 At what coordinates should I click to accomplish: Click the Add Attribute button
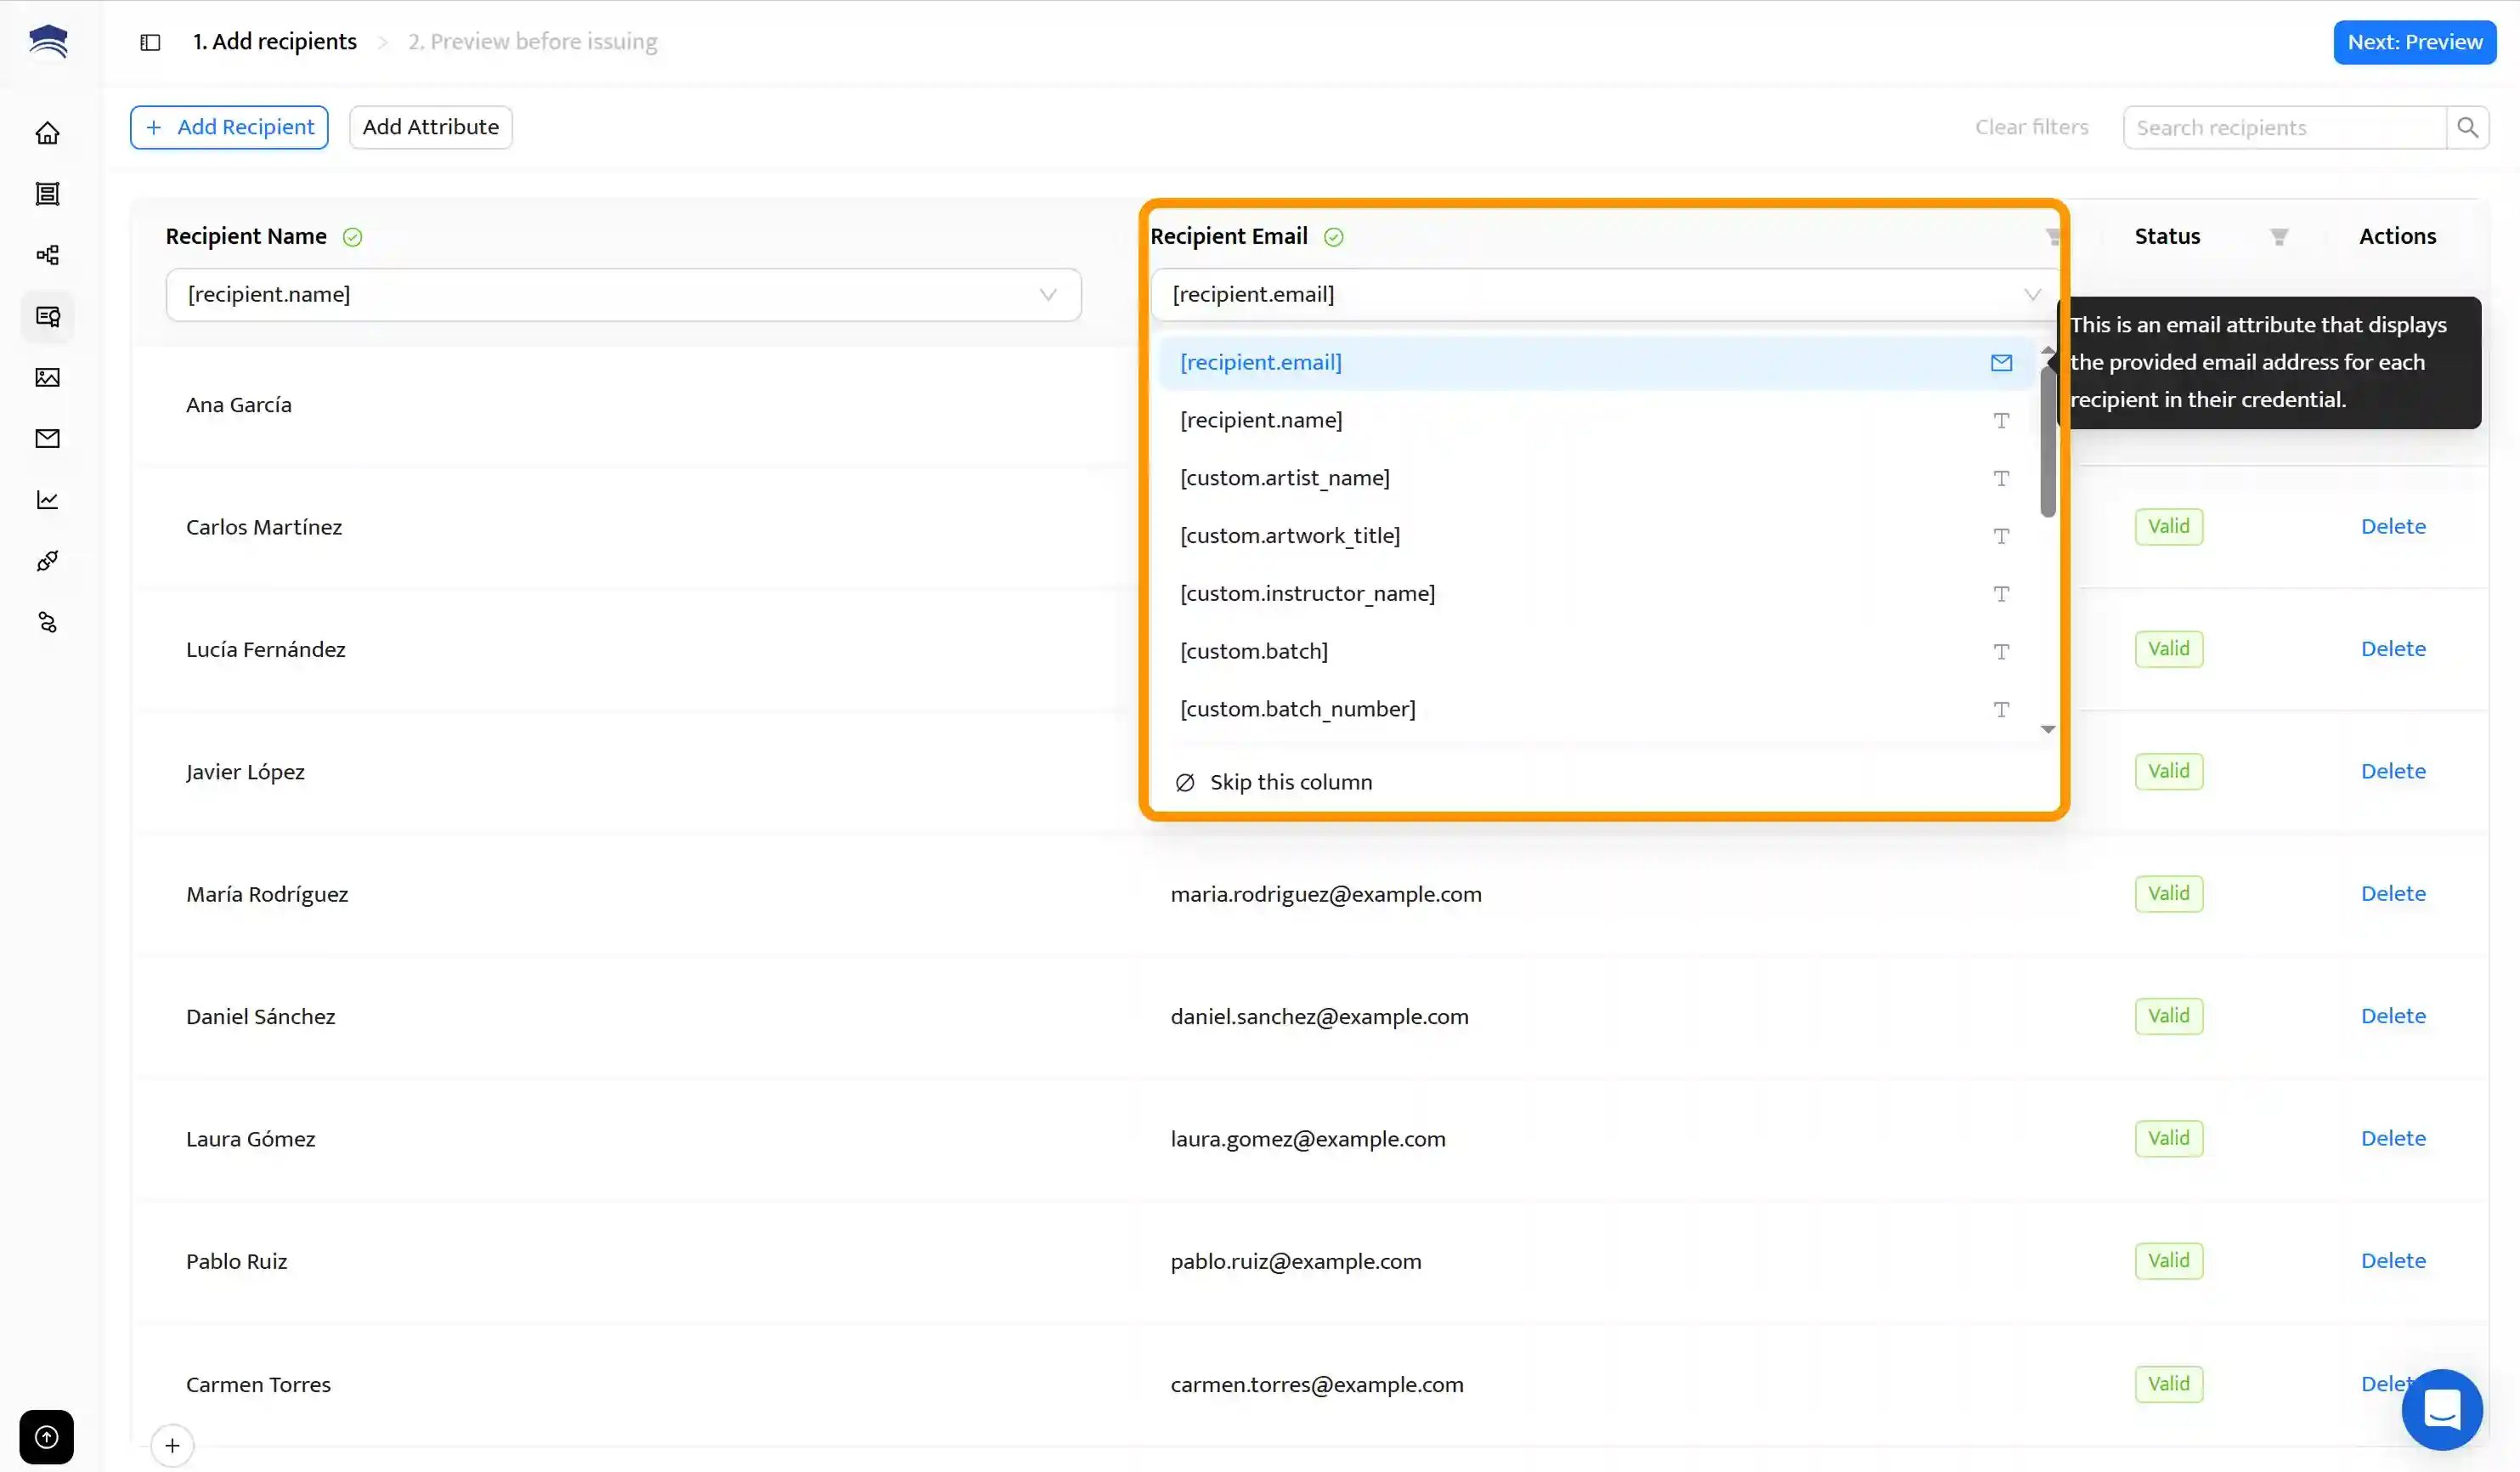tap(430, 127)
